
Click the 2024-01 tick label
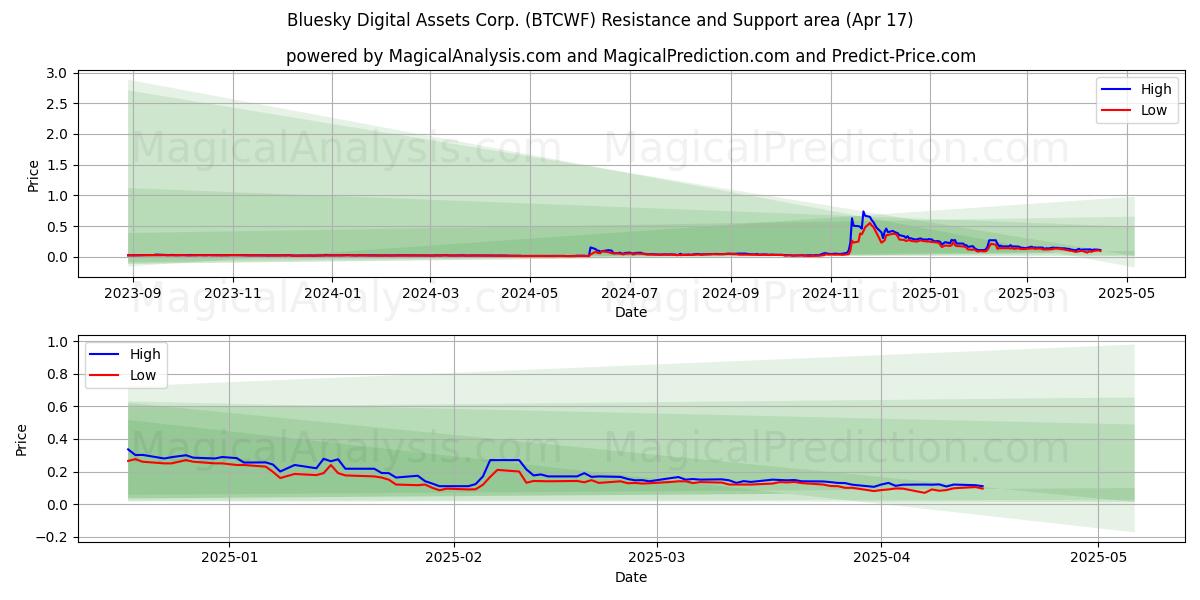332,293
